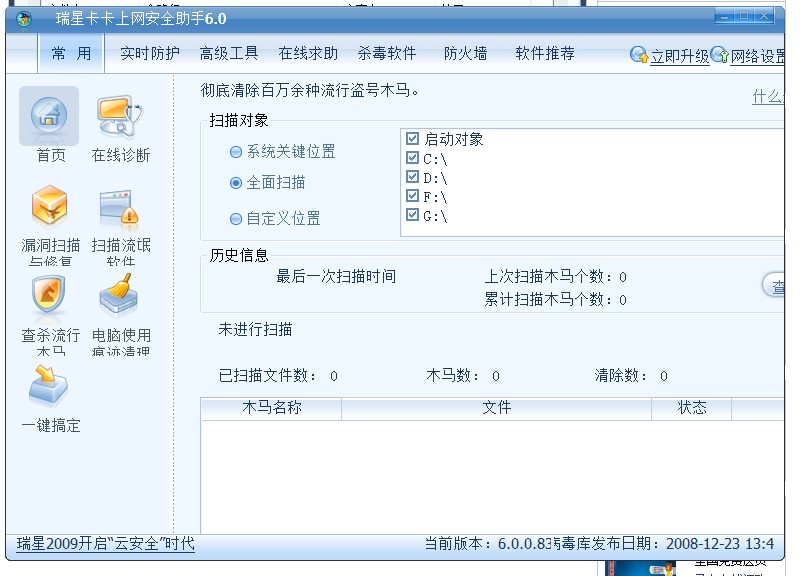Toggle the D:\ drive checkbox
This screenshot has height=576, width=806.
coord(412,176)
